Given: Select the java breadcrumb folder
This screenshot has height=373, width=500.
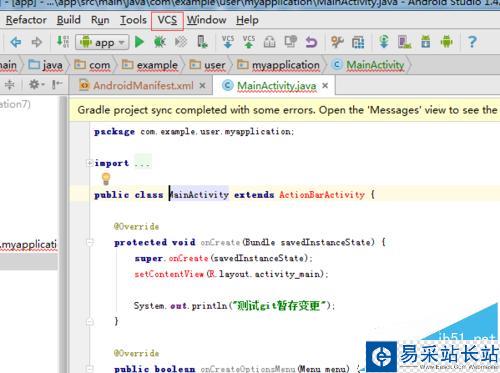Looking at the screenshot, I should [x=46, y=65].
